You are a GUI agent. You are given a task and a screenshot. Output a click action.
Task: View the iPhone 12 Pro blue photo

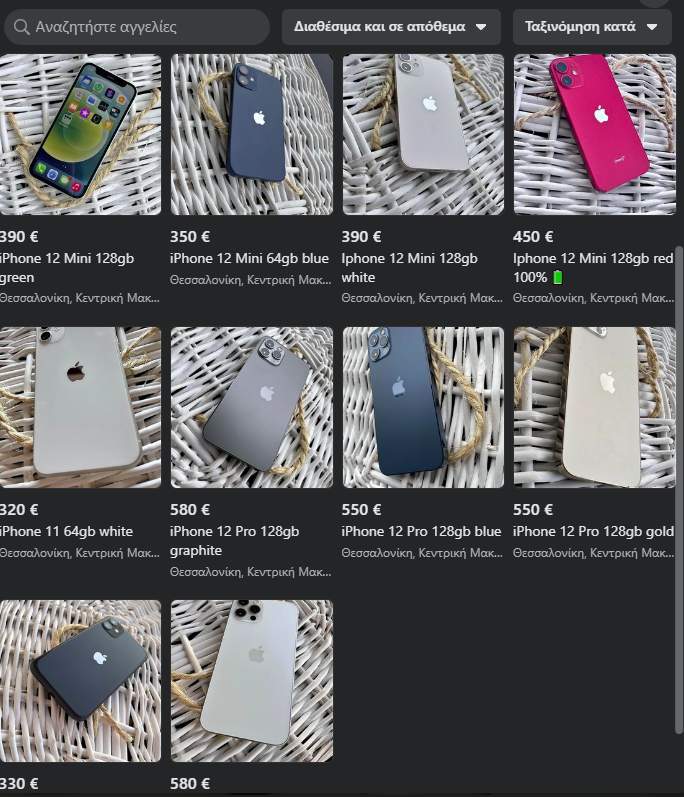point(423,407)
